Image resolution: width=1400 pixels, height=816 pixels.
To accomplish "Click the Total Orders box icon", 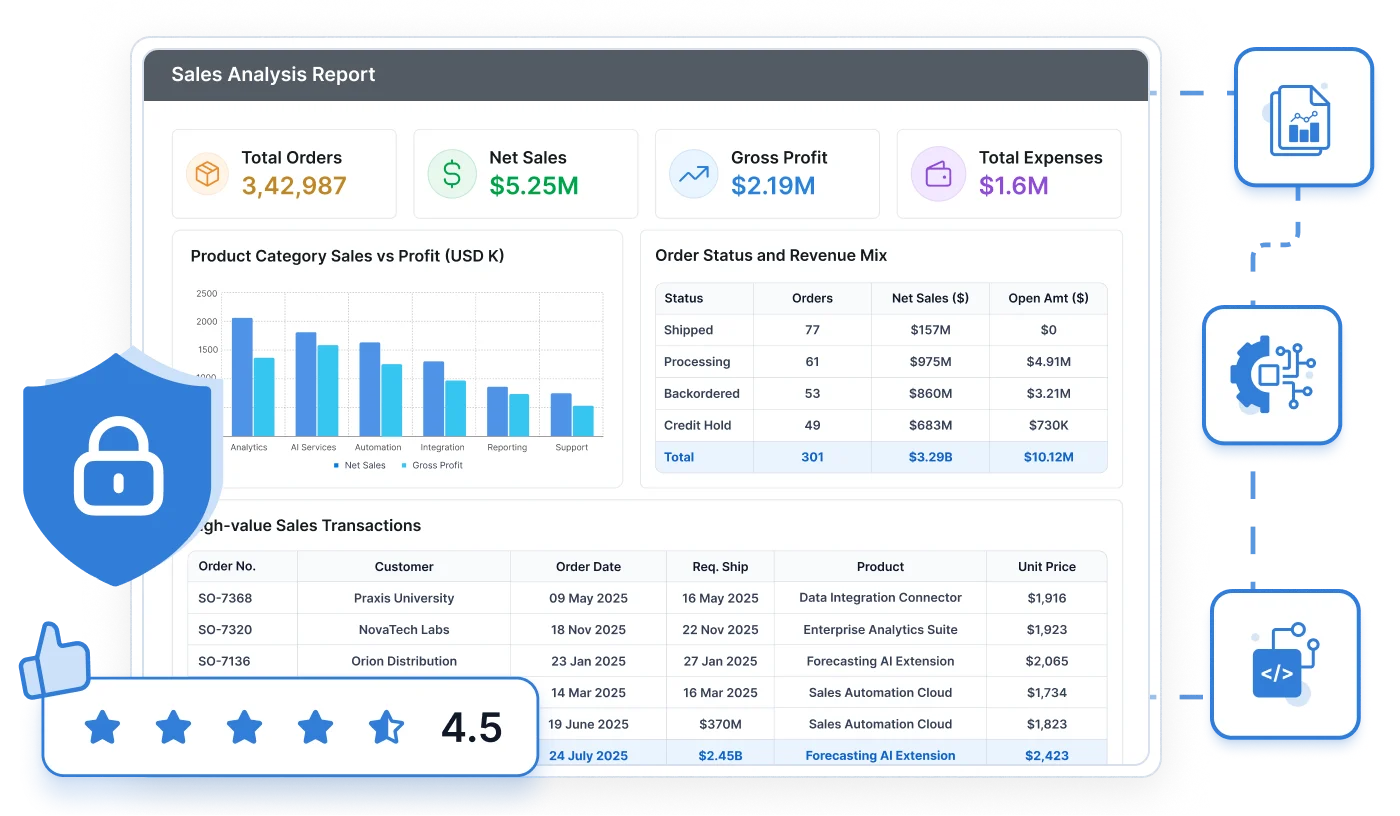I will click(x=208, y=174).
